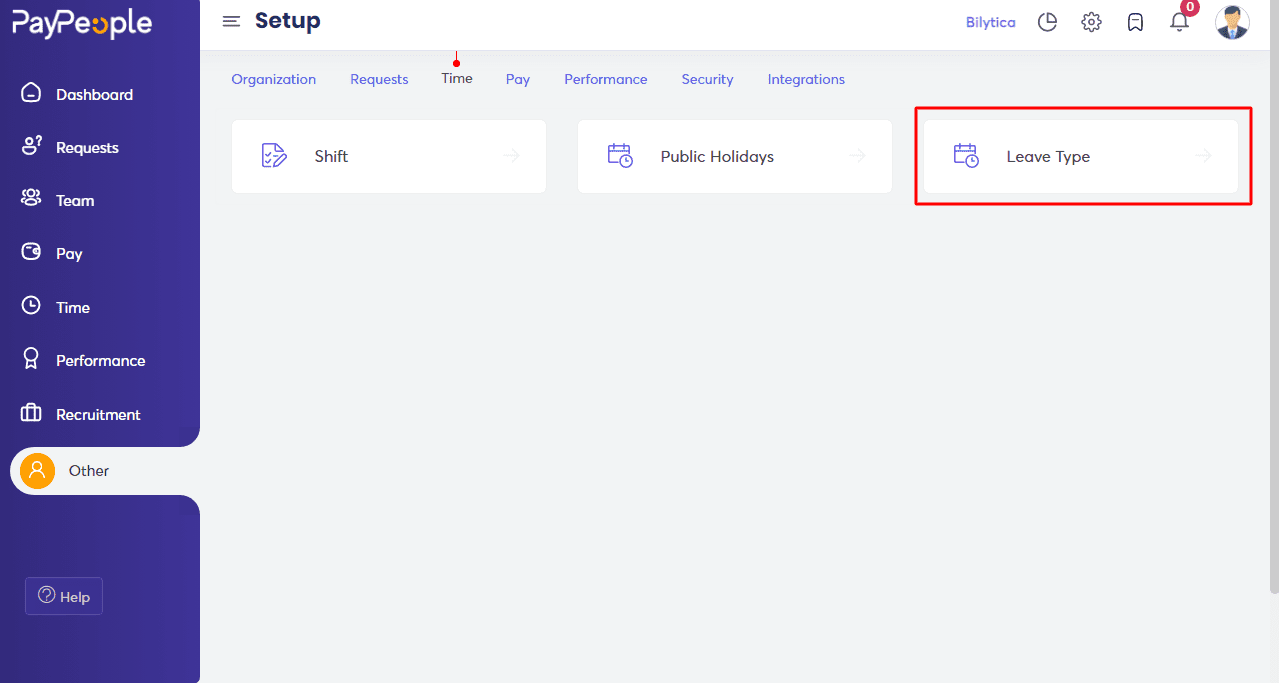Click the arrow on Leave Type card
The image size is (1279, 683).
point(1204,156)
